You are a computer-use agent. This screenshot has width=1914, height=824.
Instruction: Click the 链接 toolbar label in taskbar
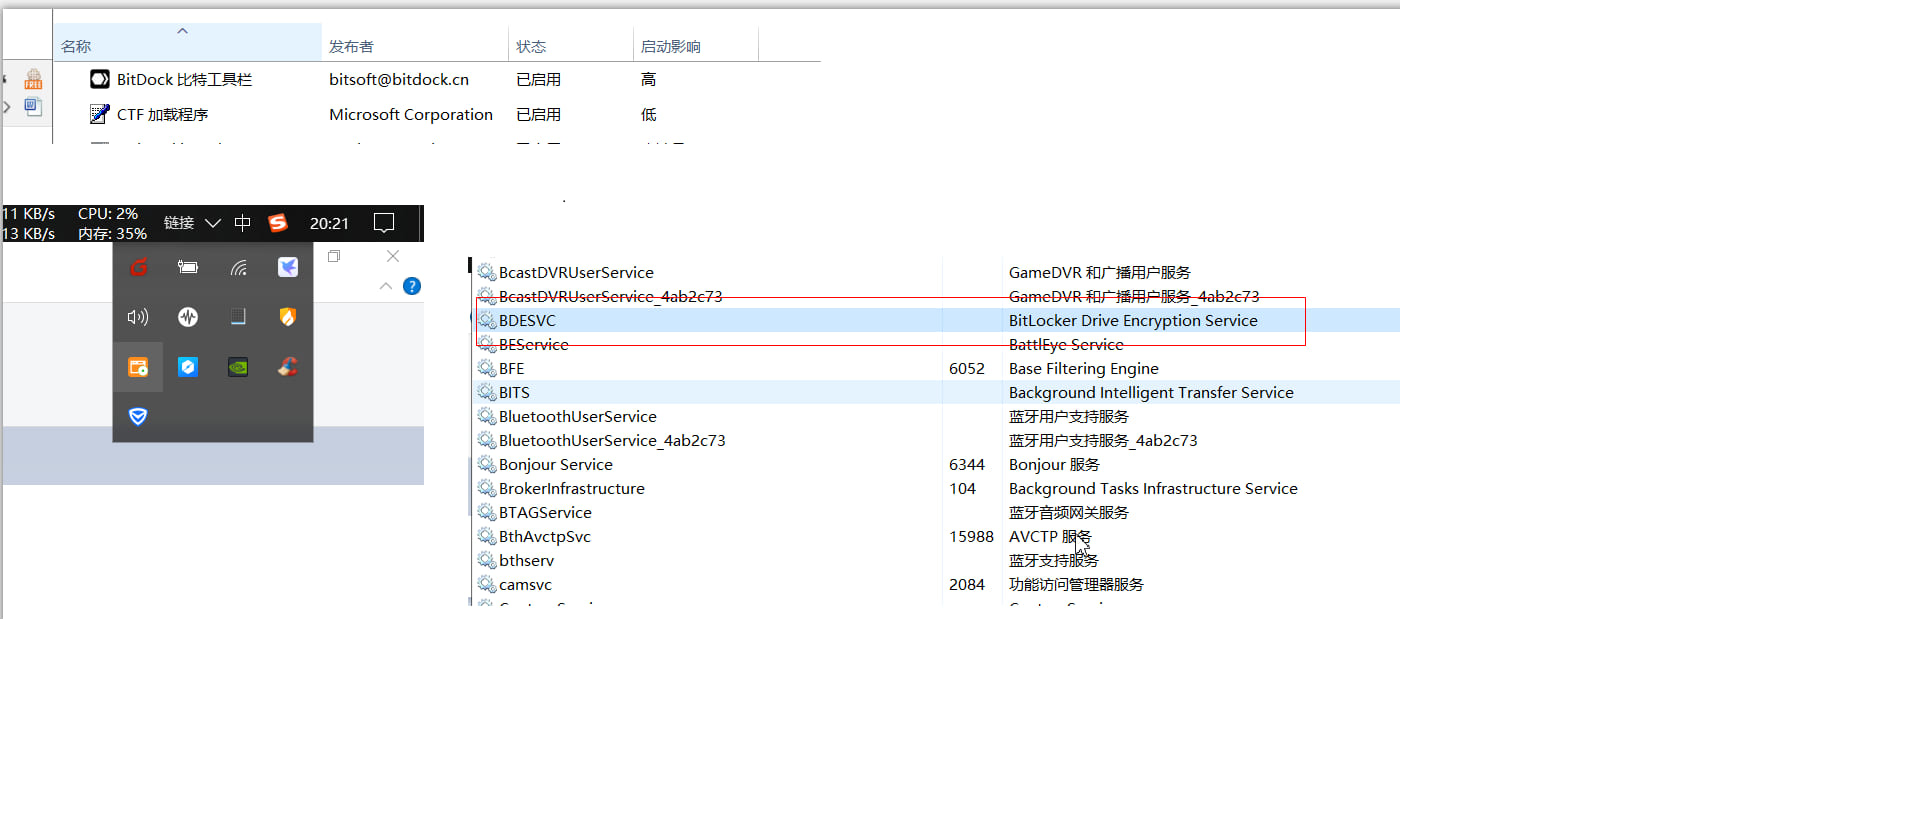tap(179, 223)
